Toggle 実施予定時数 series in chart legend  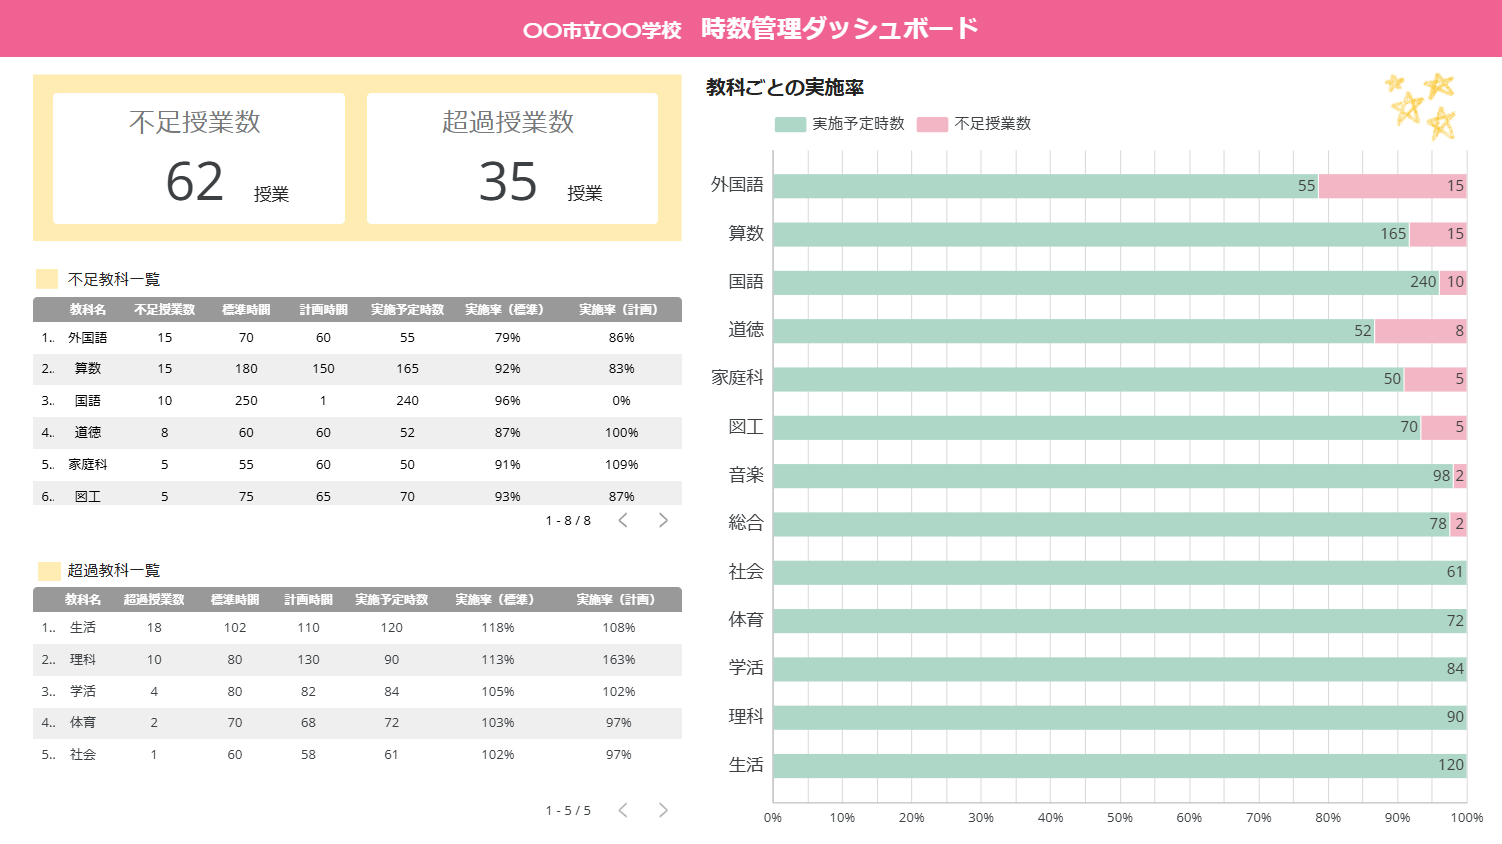[x=840, y=124]
